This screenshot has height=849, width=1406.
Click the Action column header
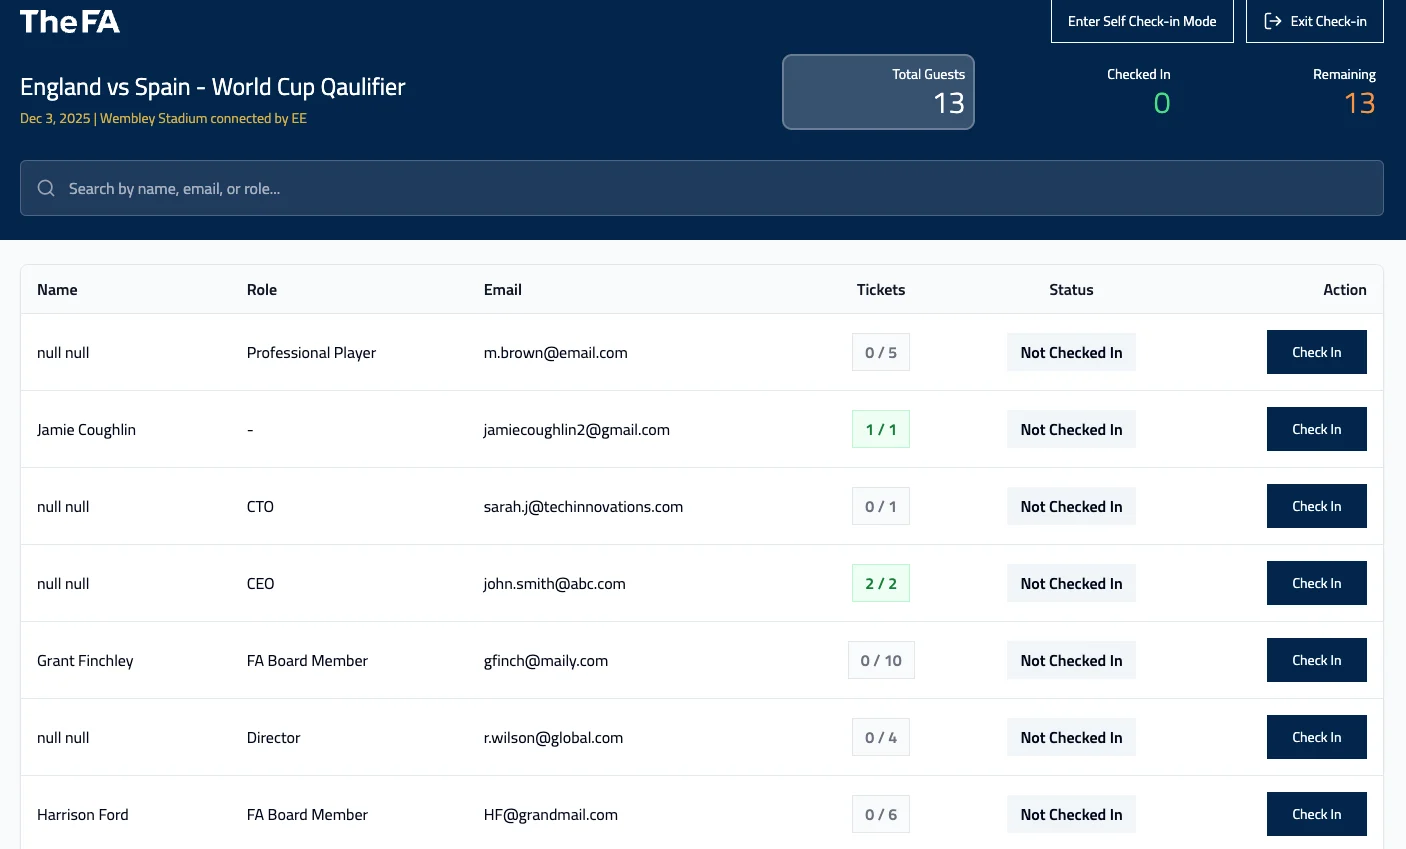coord(1345,290)
